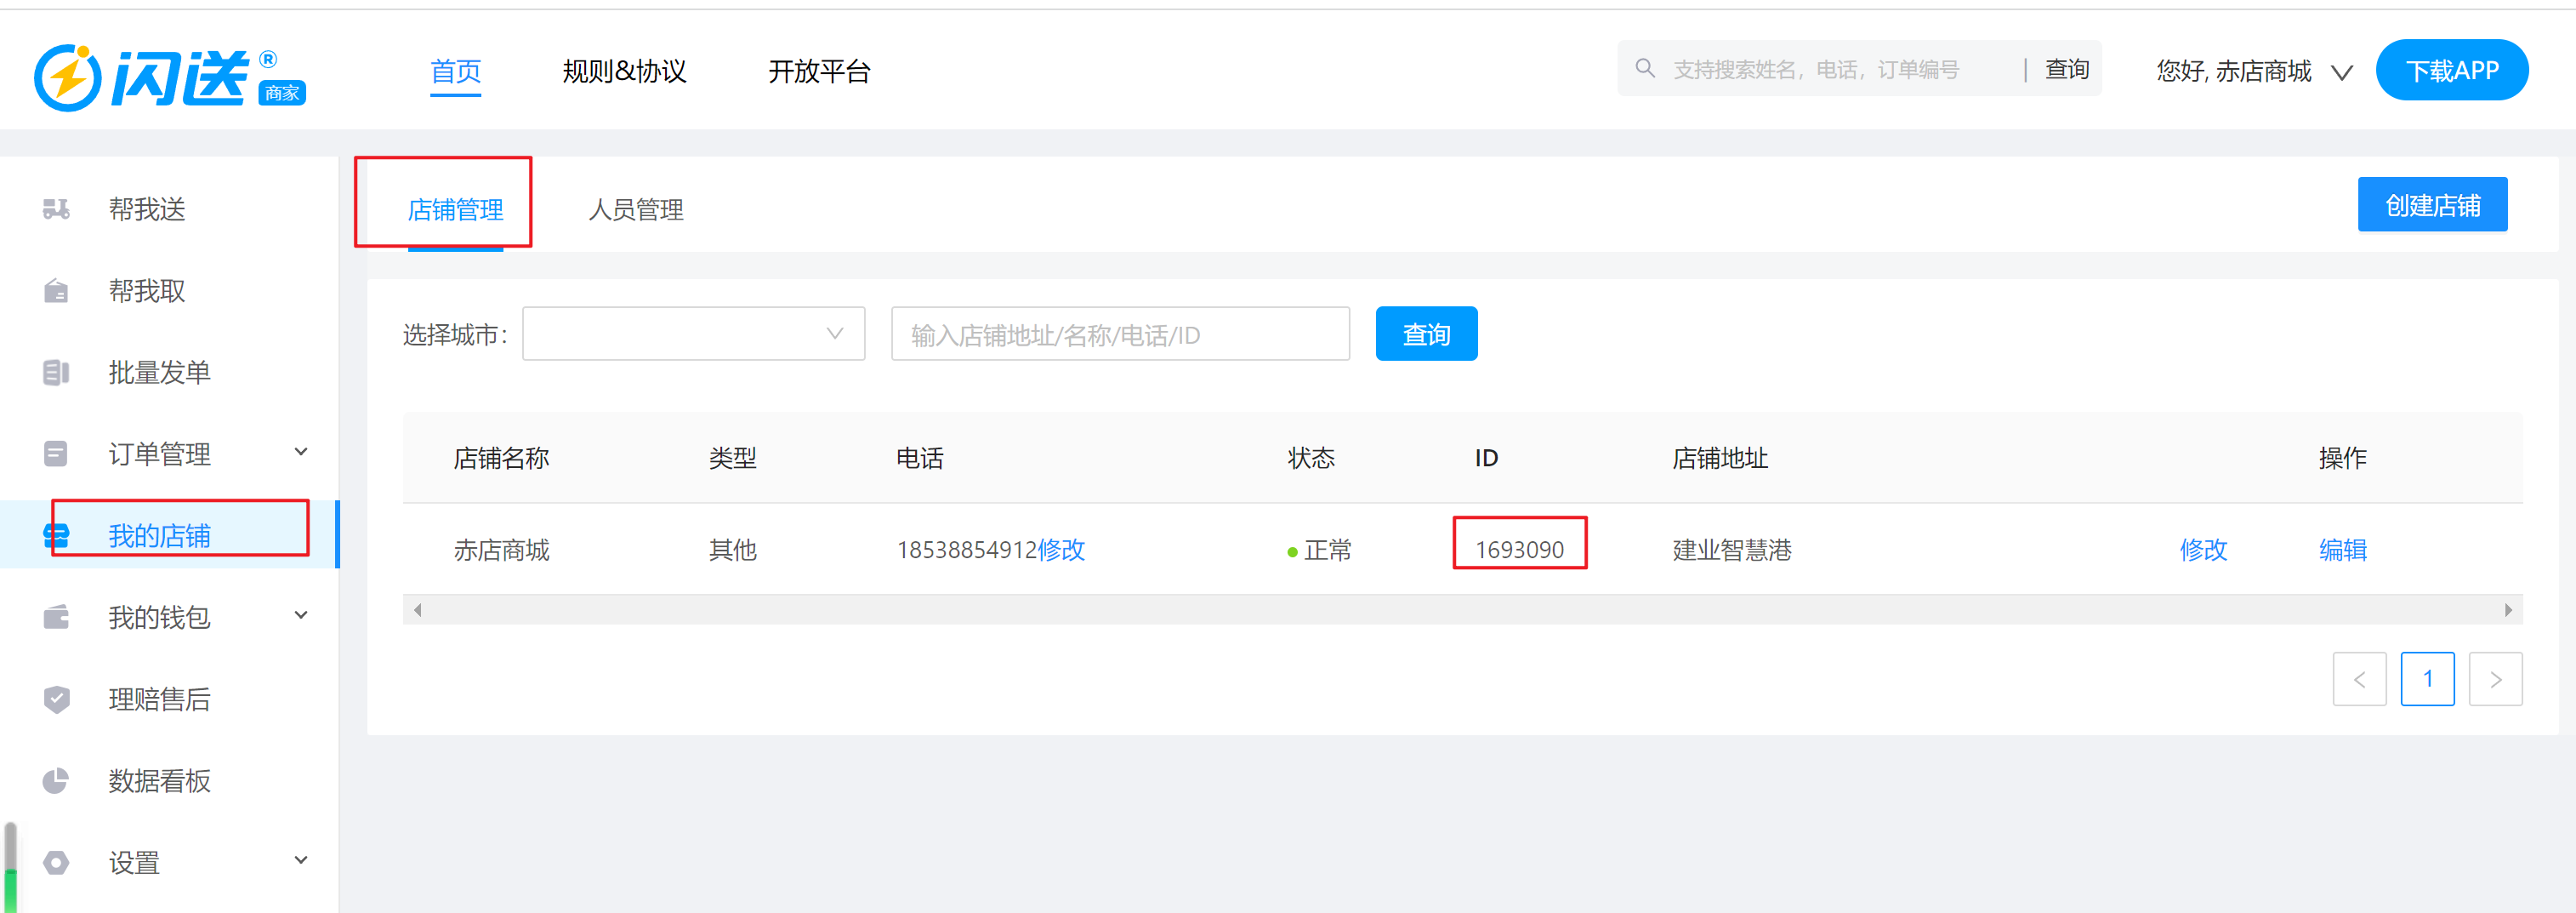Click the search magnifier icon in header

point(1644,69)
